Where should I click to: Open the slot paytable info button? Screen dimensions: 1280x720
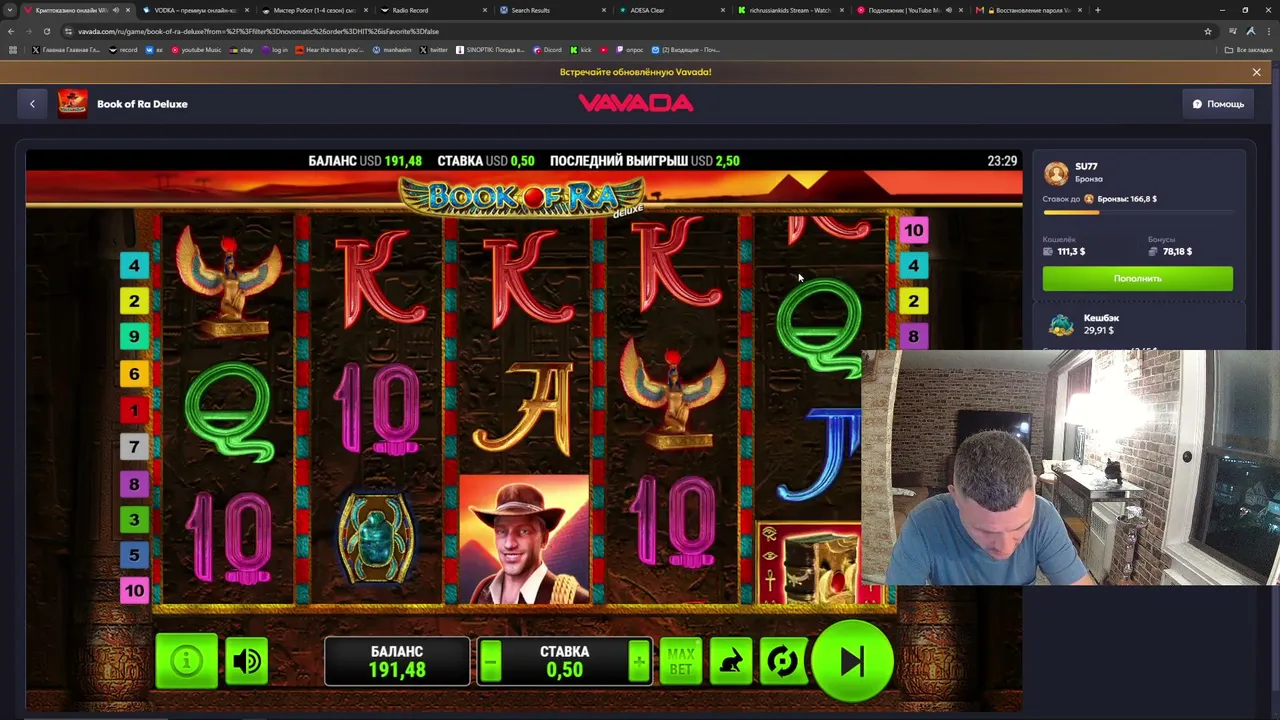click(x=186, y=661)
